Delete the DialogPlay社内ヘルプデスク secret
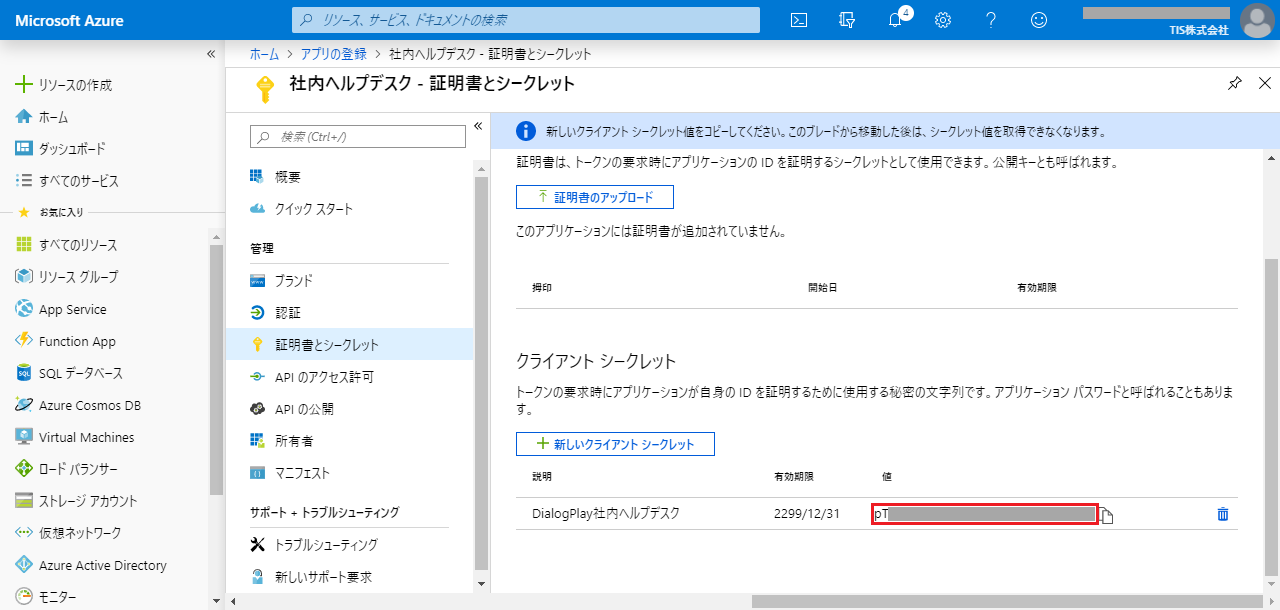 click(x=1222, y=514)
